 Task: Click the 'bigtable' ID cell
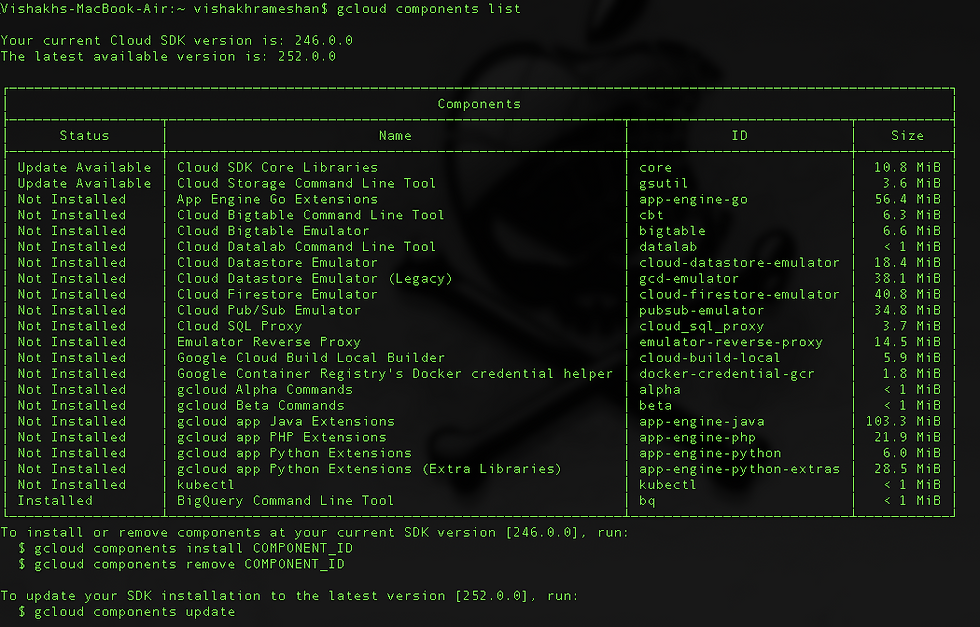point(672,231)
